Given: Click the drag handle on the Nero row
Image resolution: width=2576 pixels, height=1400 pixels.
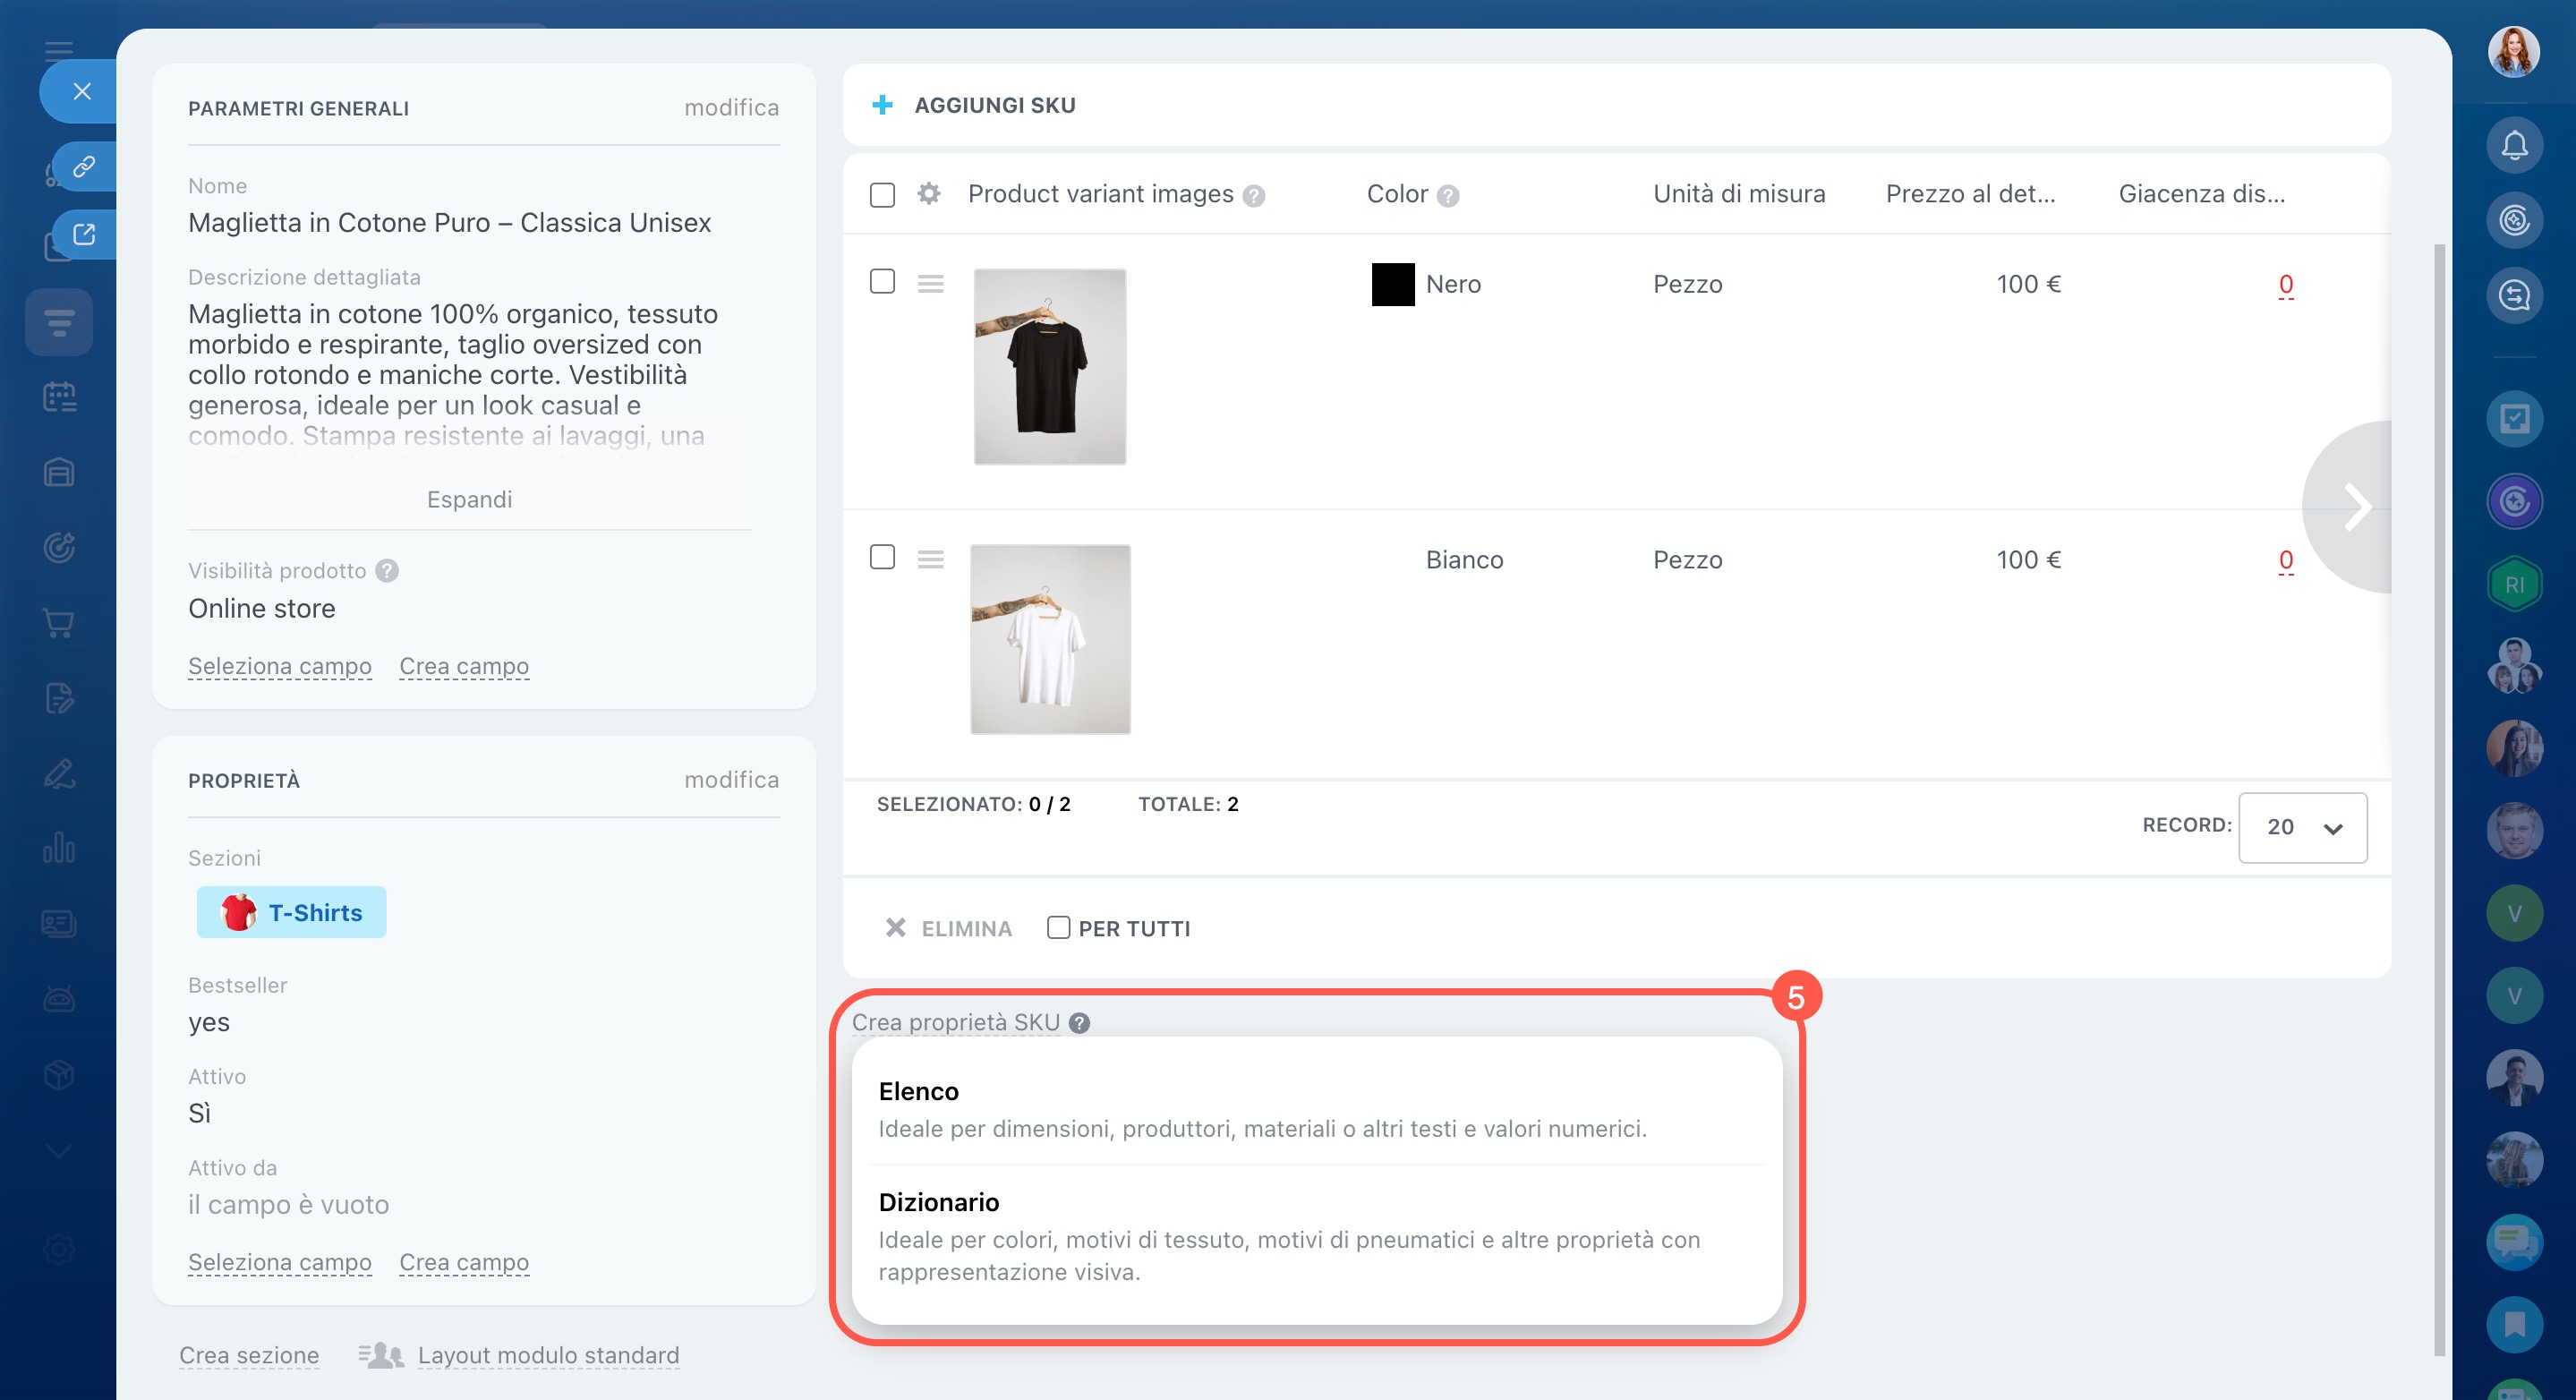Looking at the screenshot, I should (x=930, y=284).
